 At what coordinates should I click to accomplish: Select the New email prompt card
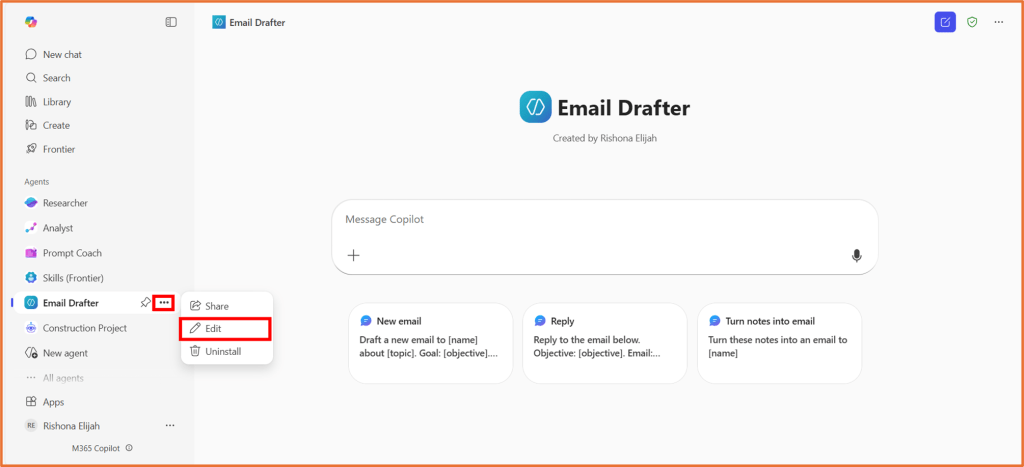(430, 343)
